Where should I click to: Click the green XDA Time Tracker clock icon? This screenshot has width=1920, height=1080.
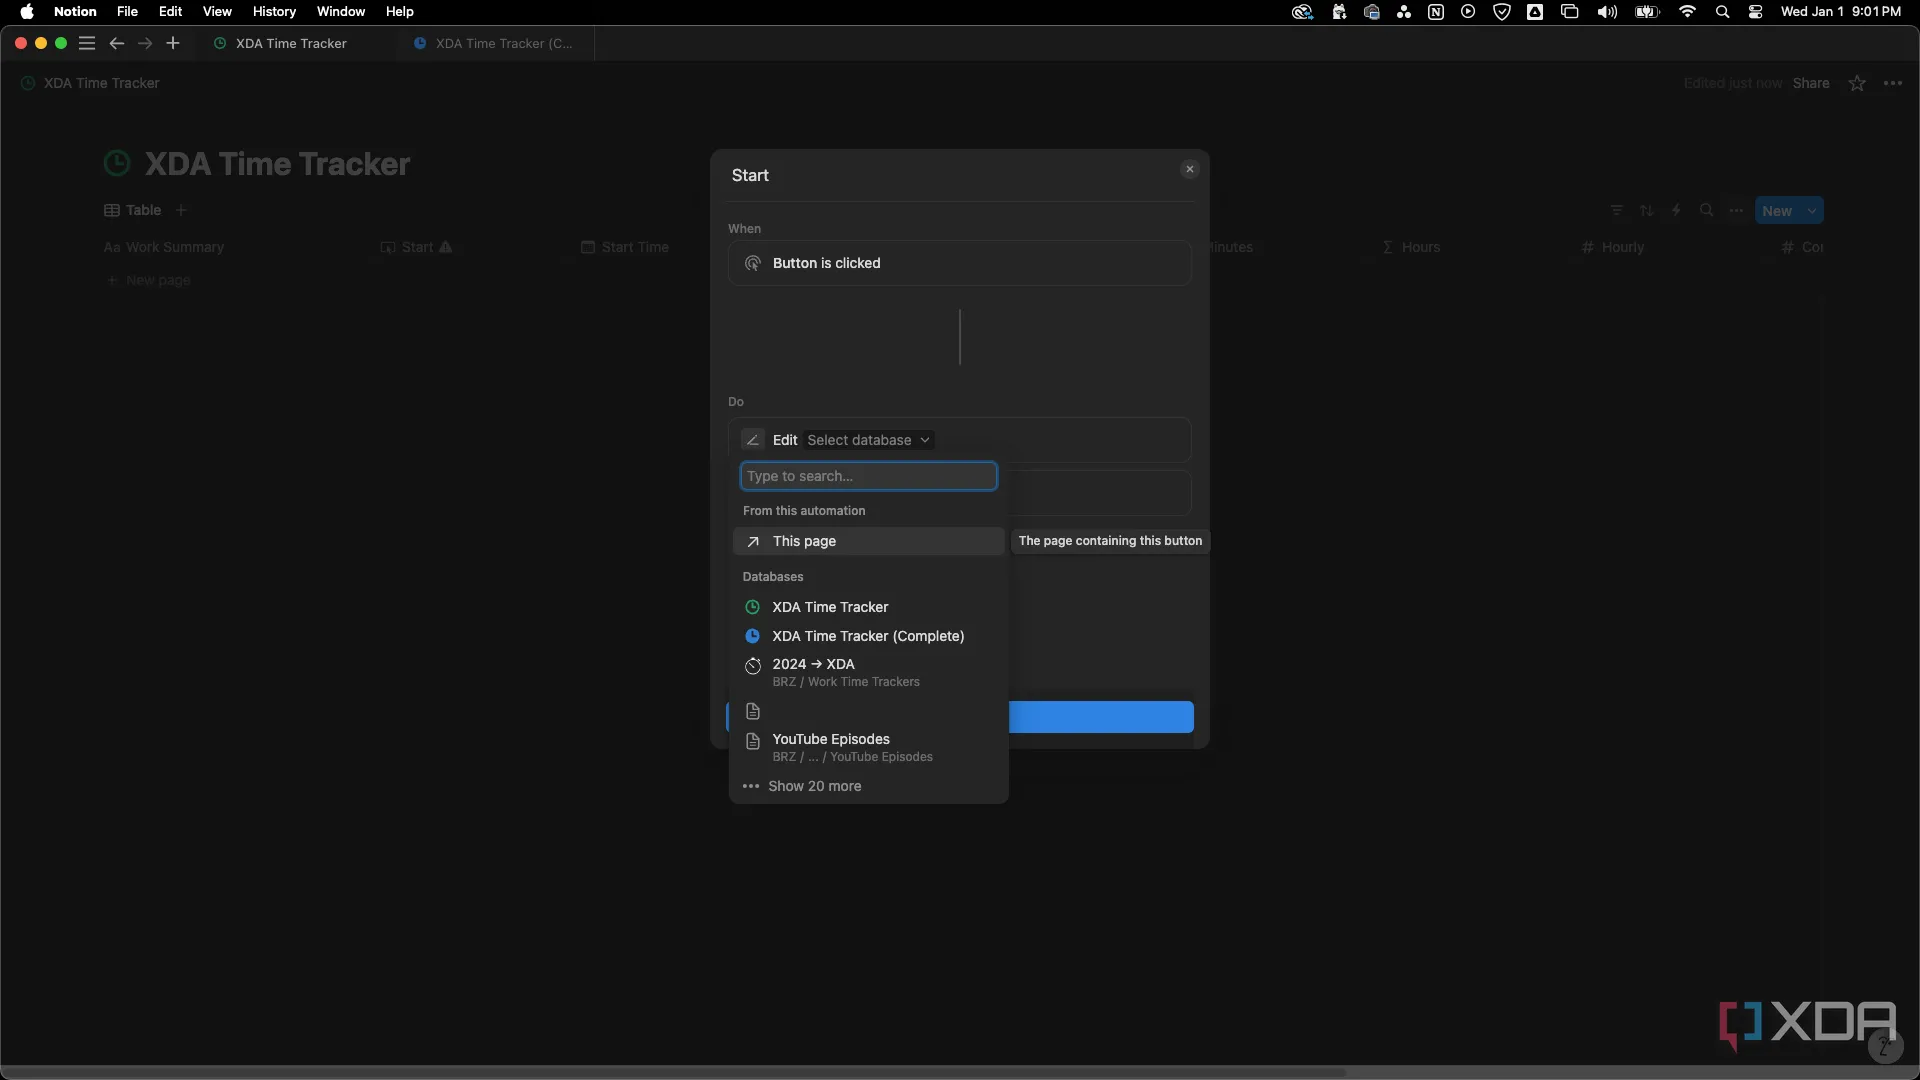752,607
